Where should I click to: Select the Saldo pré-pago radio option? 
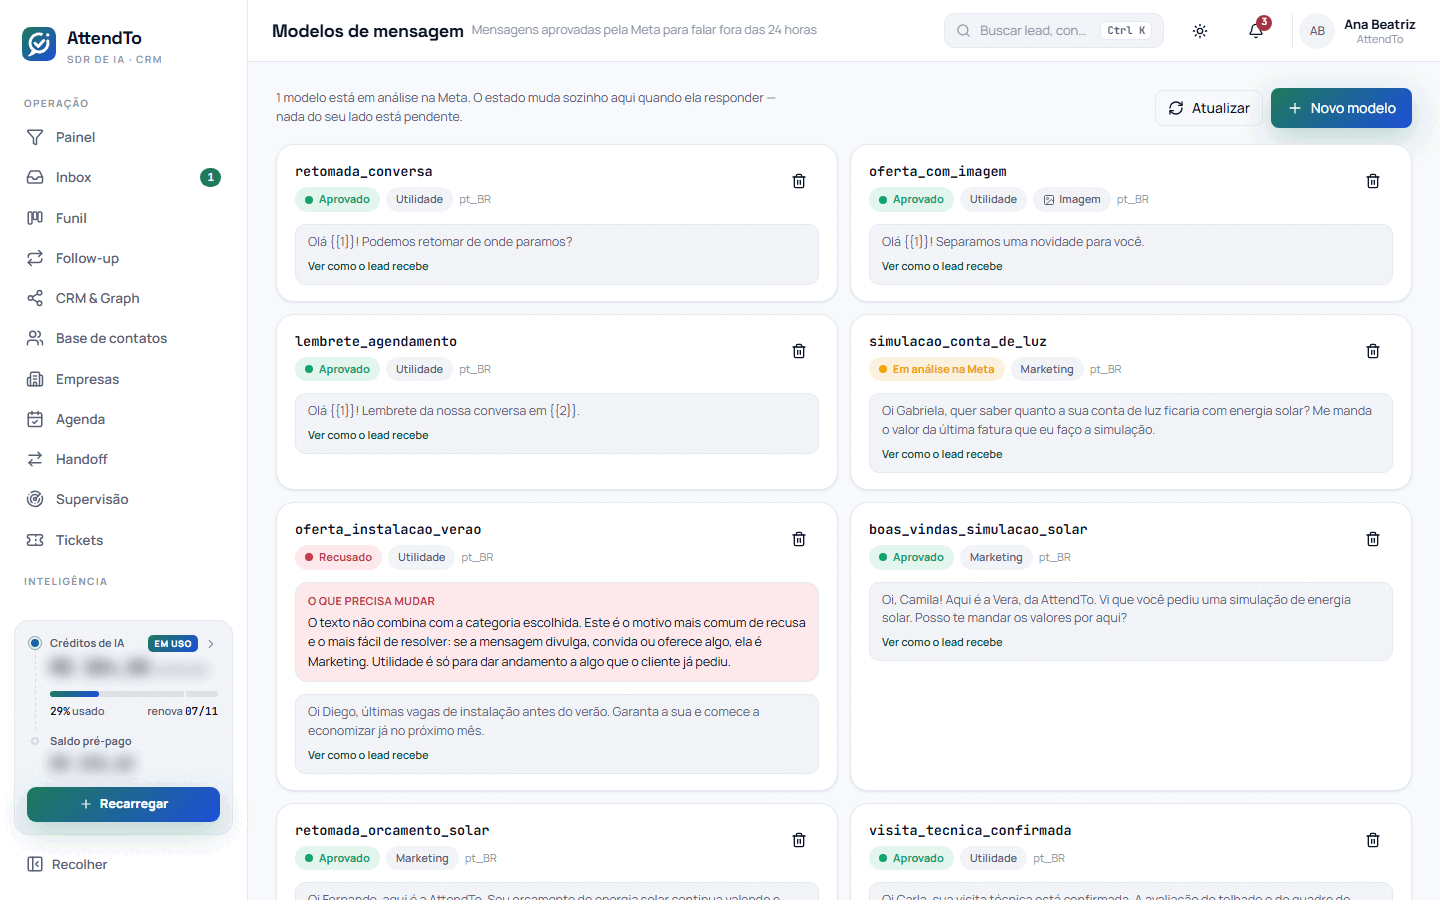[x=35, y=741]
